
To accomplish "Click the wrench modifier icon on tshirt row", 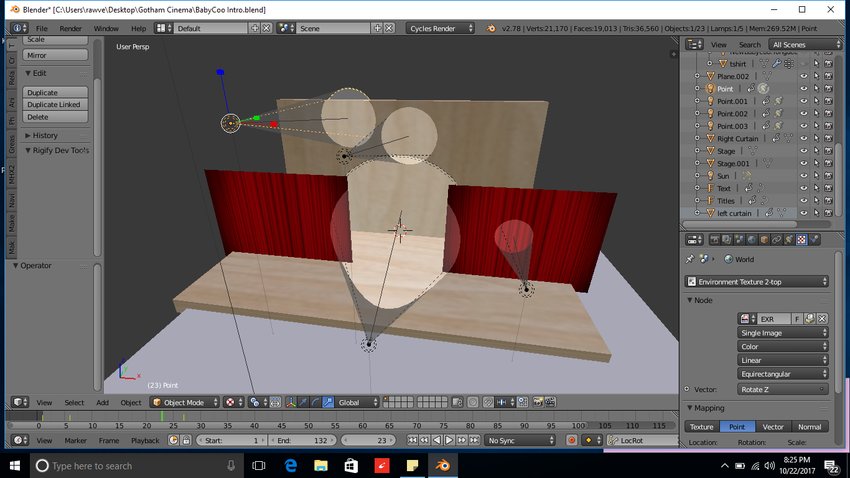I will (x=776, y=64).
